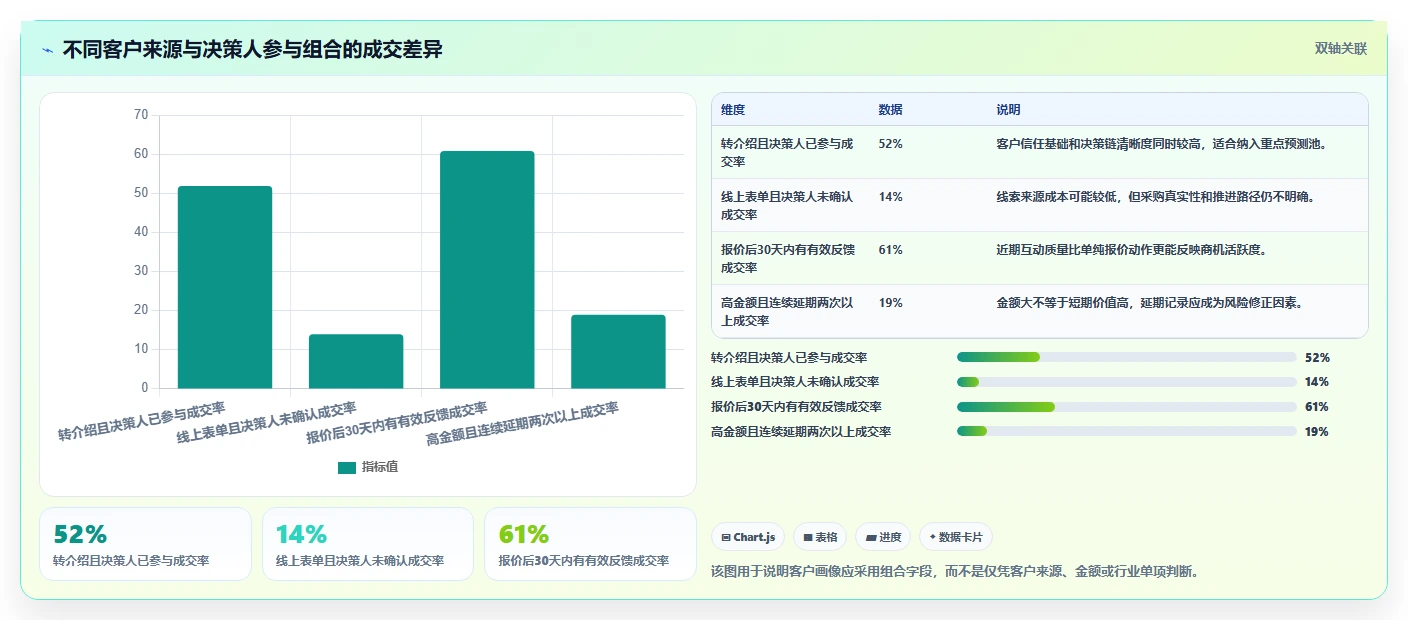Select the 进度 tag chip
This screenshot has width=1408, height=620.
tap(883, 537)
